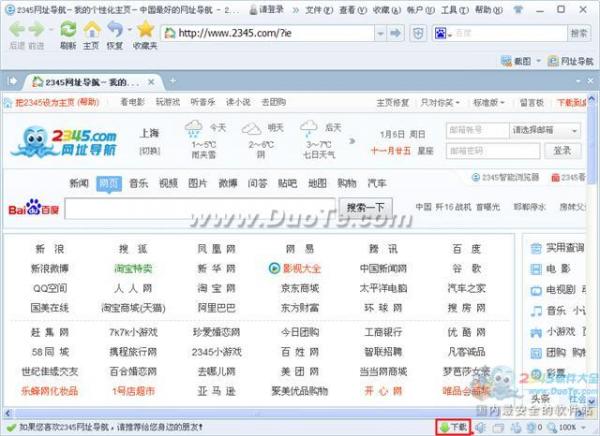This screenshot has height=436, width=600.
Task: Expand the back/forward history dropdown arrow
Action: (x=51, y=29)
